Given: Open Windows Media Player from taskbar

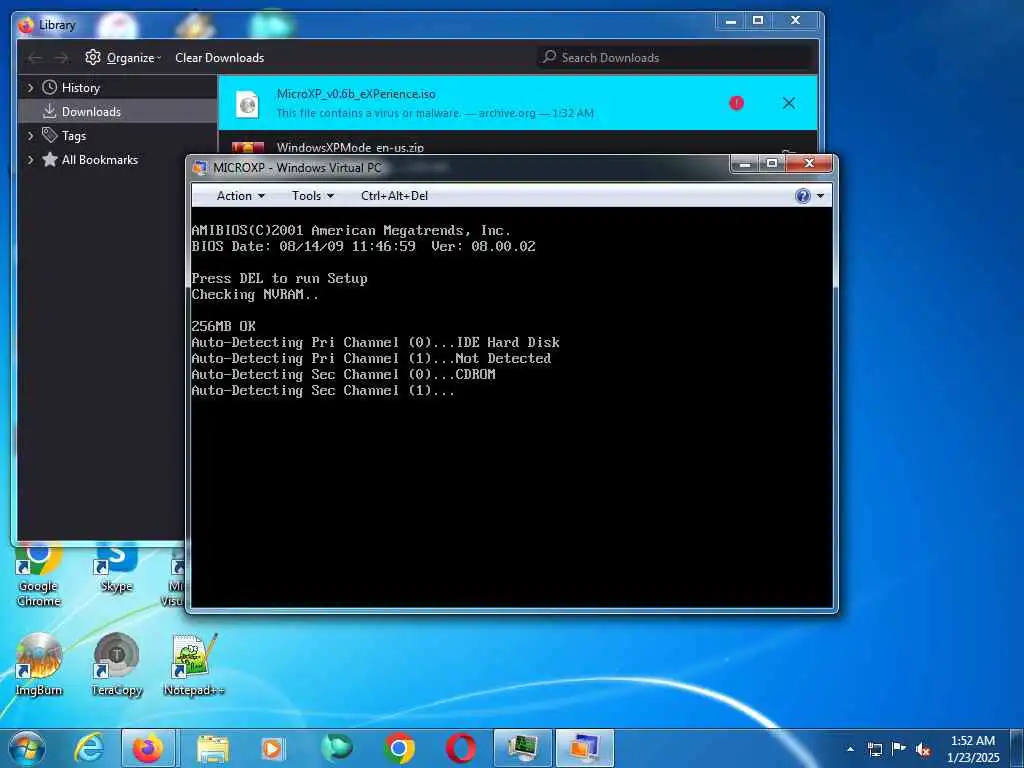Looking at the screenshot, I should click(273, 748).
